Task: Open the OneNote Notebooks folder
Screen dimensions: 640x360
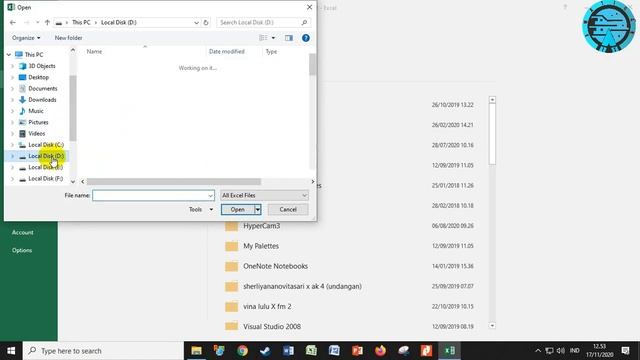Action: [x=276, y=266]
